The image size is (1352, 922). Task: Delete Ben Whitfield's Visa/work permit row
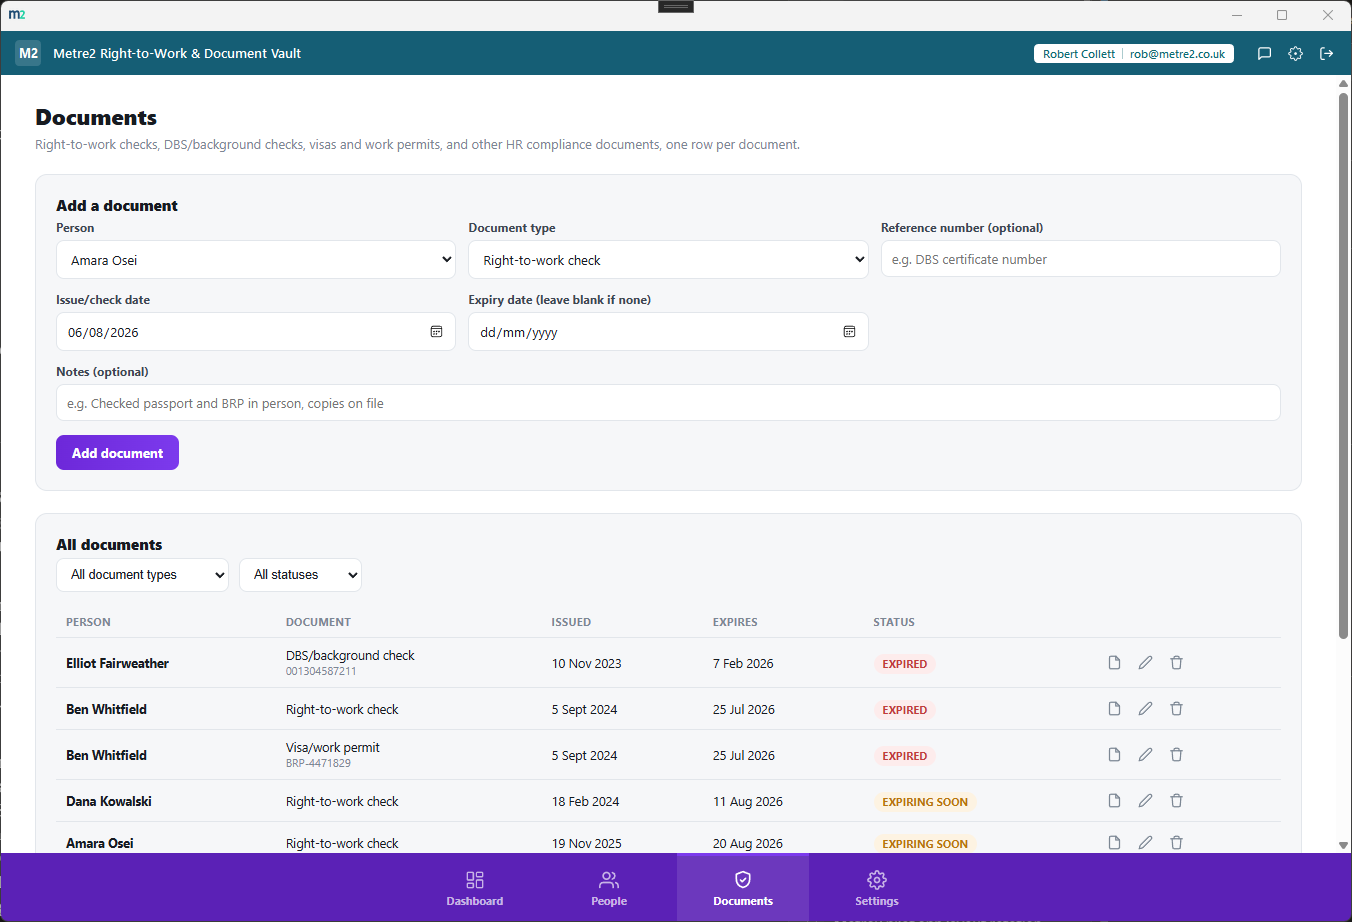click(1176, 755)
